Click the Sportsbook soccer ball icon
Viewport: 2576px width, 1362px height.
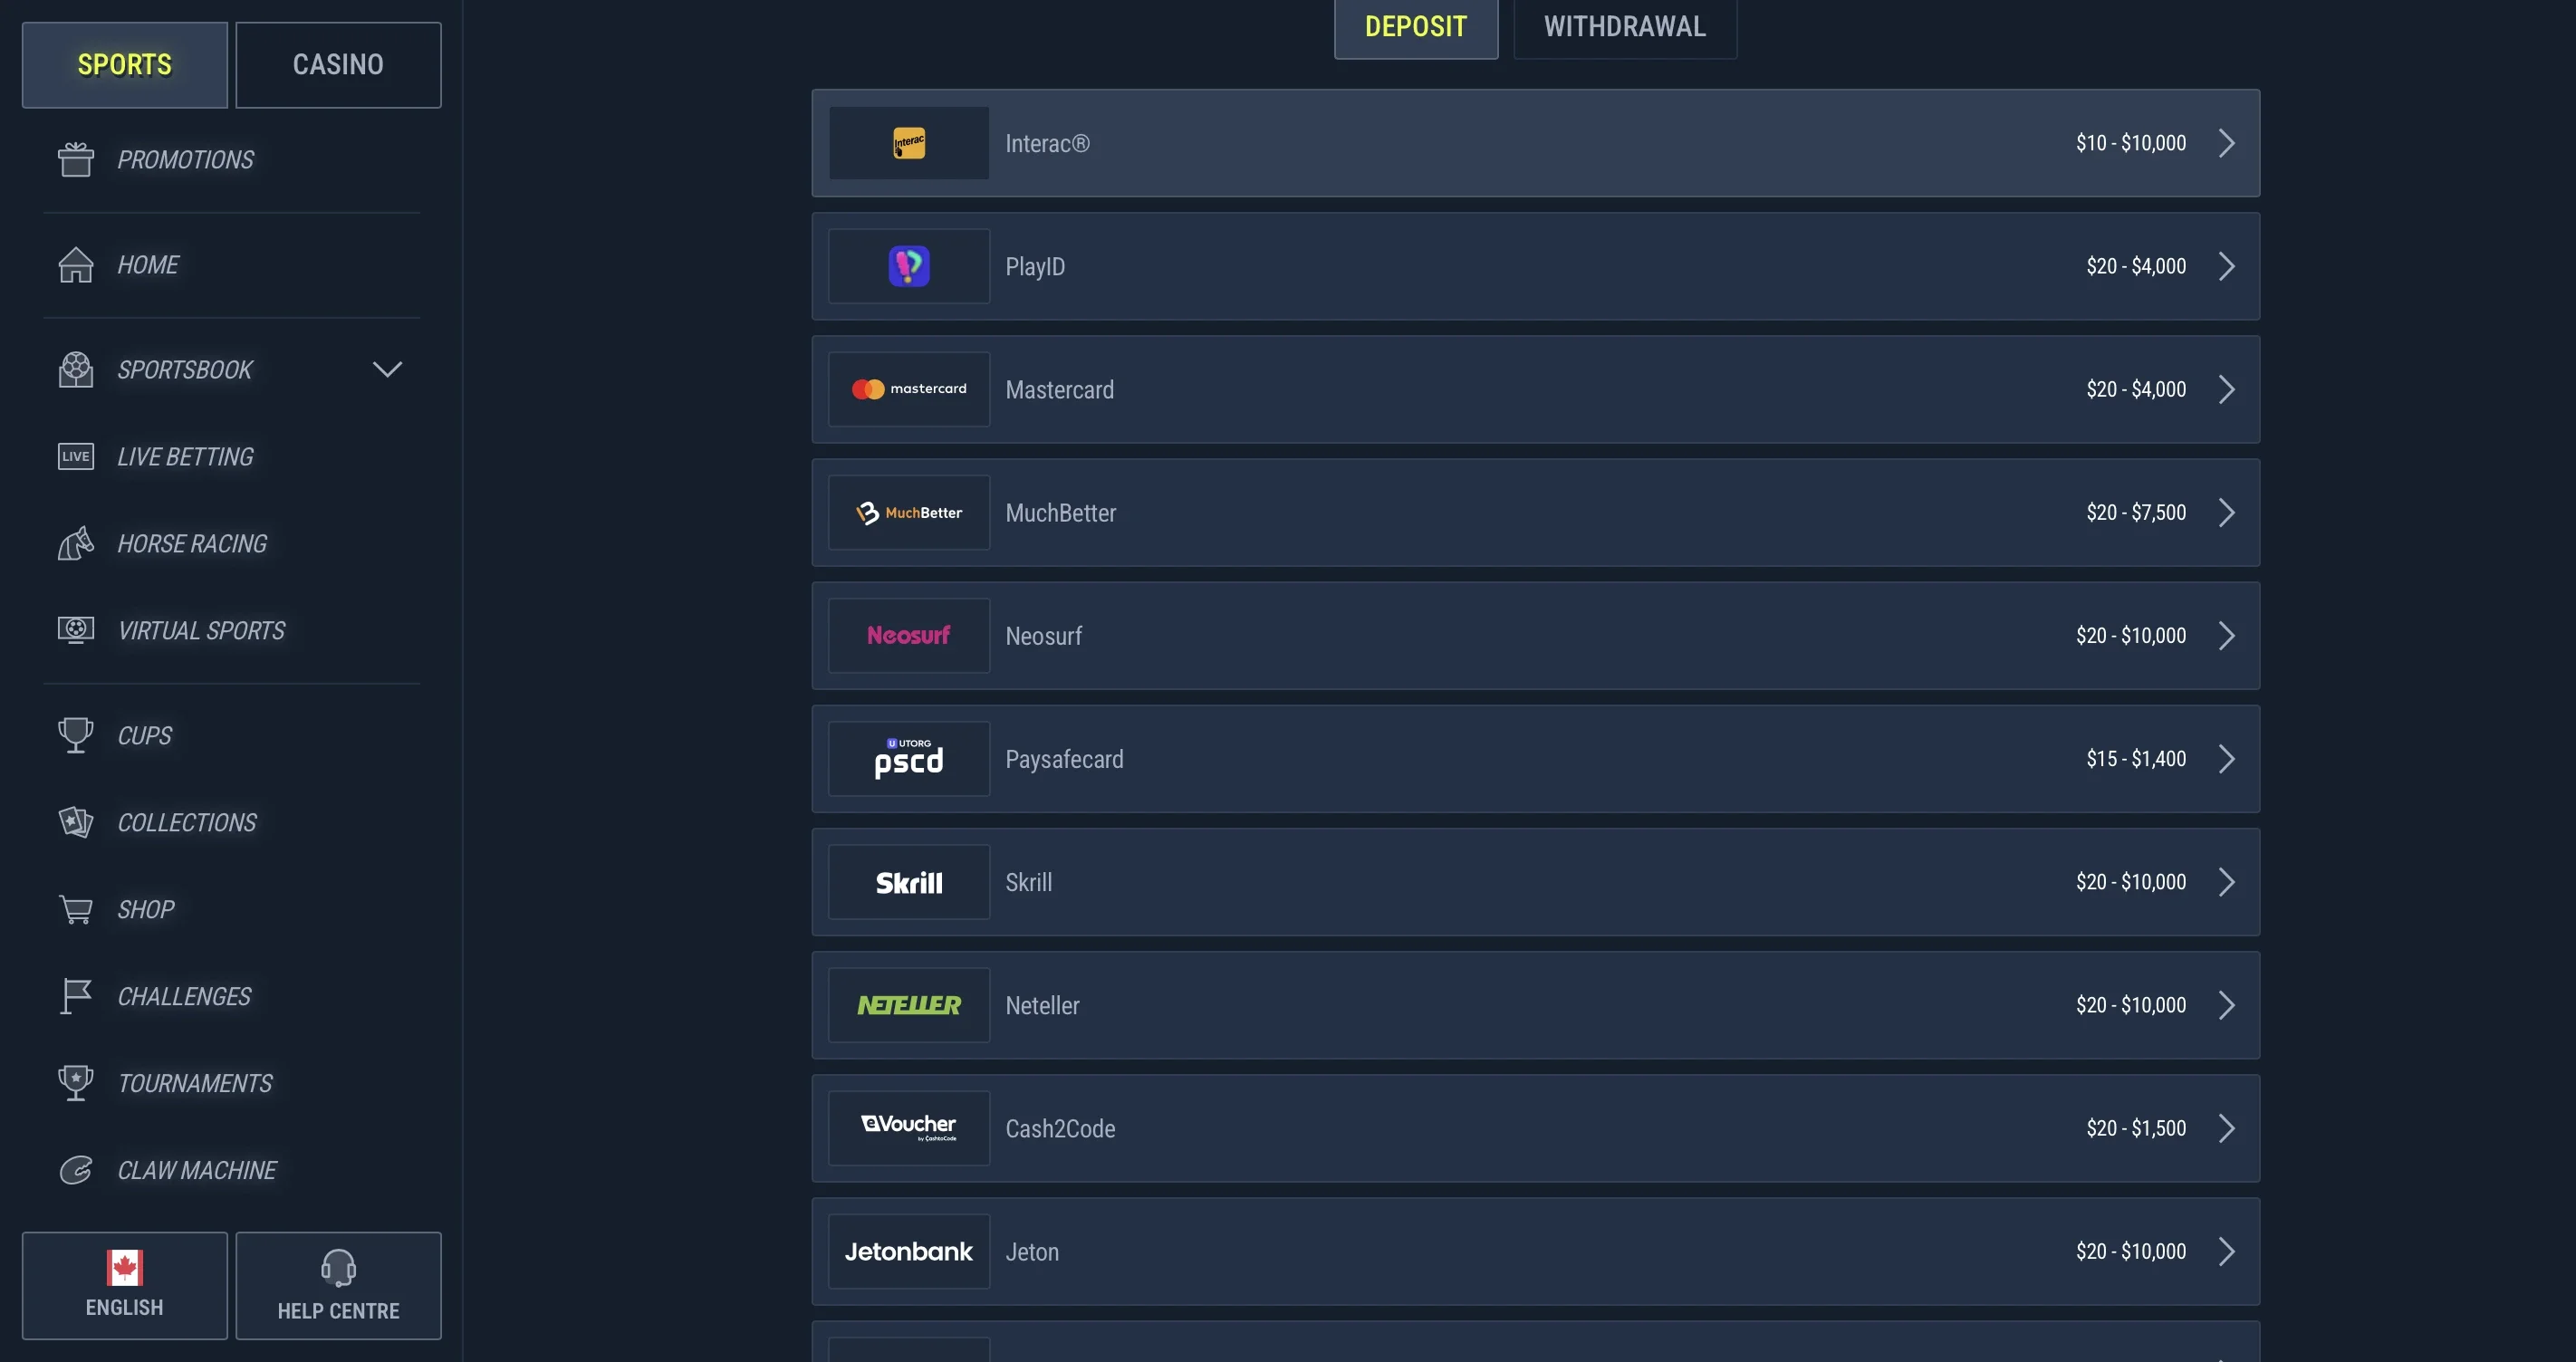pyautogui.click(x=76, y=370)
